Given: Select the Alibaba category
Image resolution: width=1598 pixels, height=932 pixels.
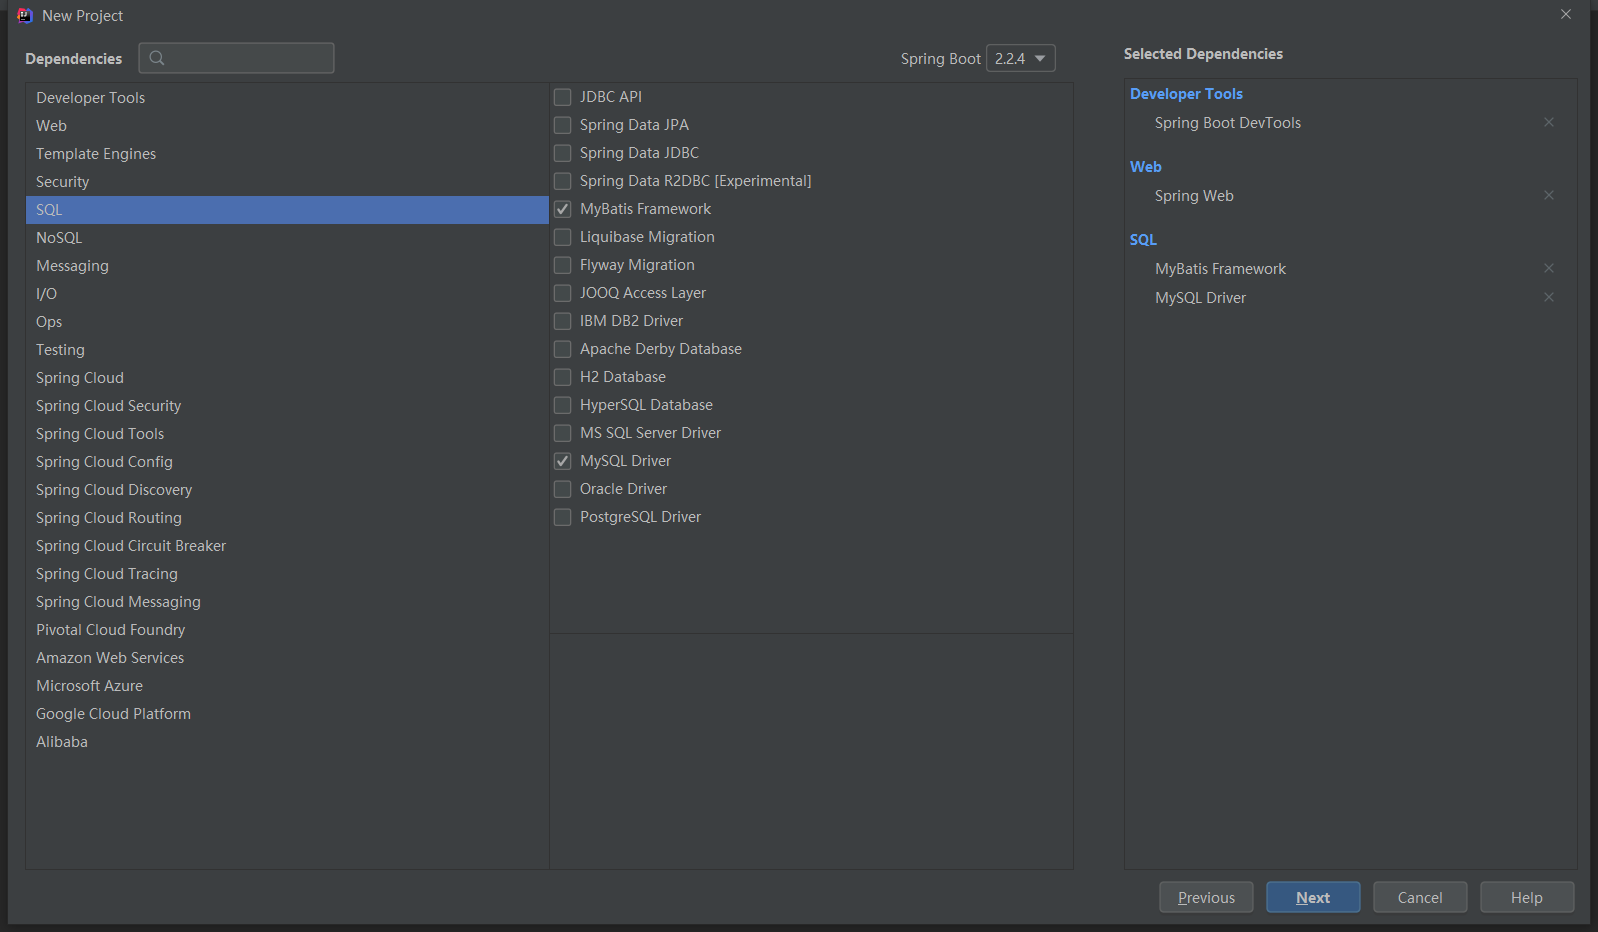Looking at the screenshot, I should 287,742.
